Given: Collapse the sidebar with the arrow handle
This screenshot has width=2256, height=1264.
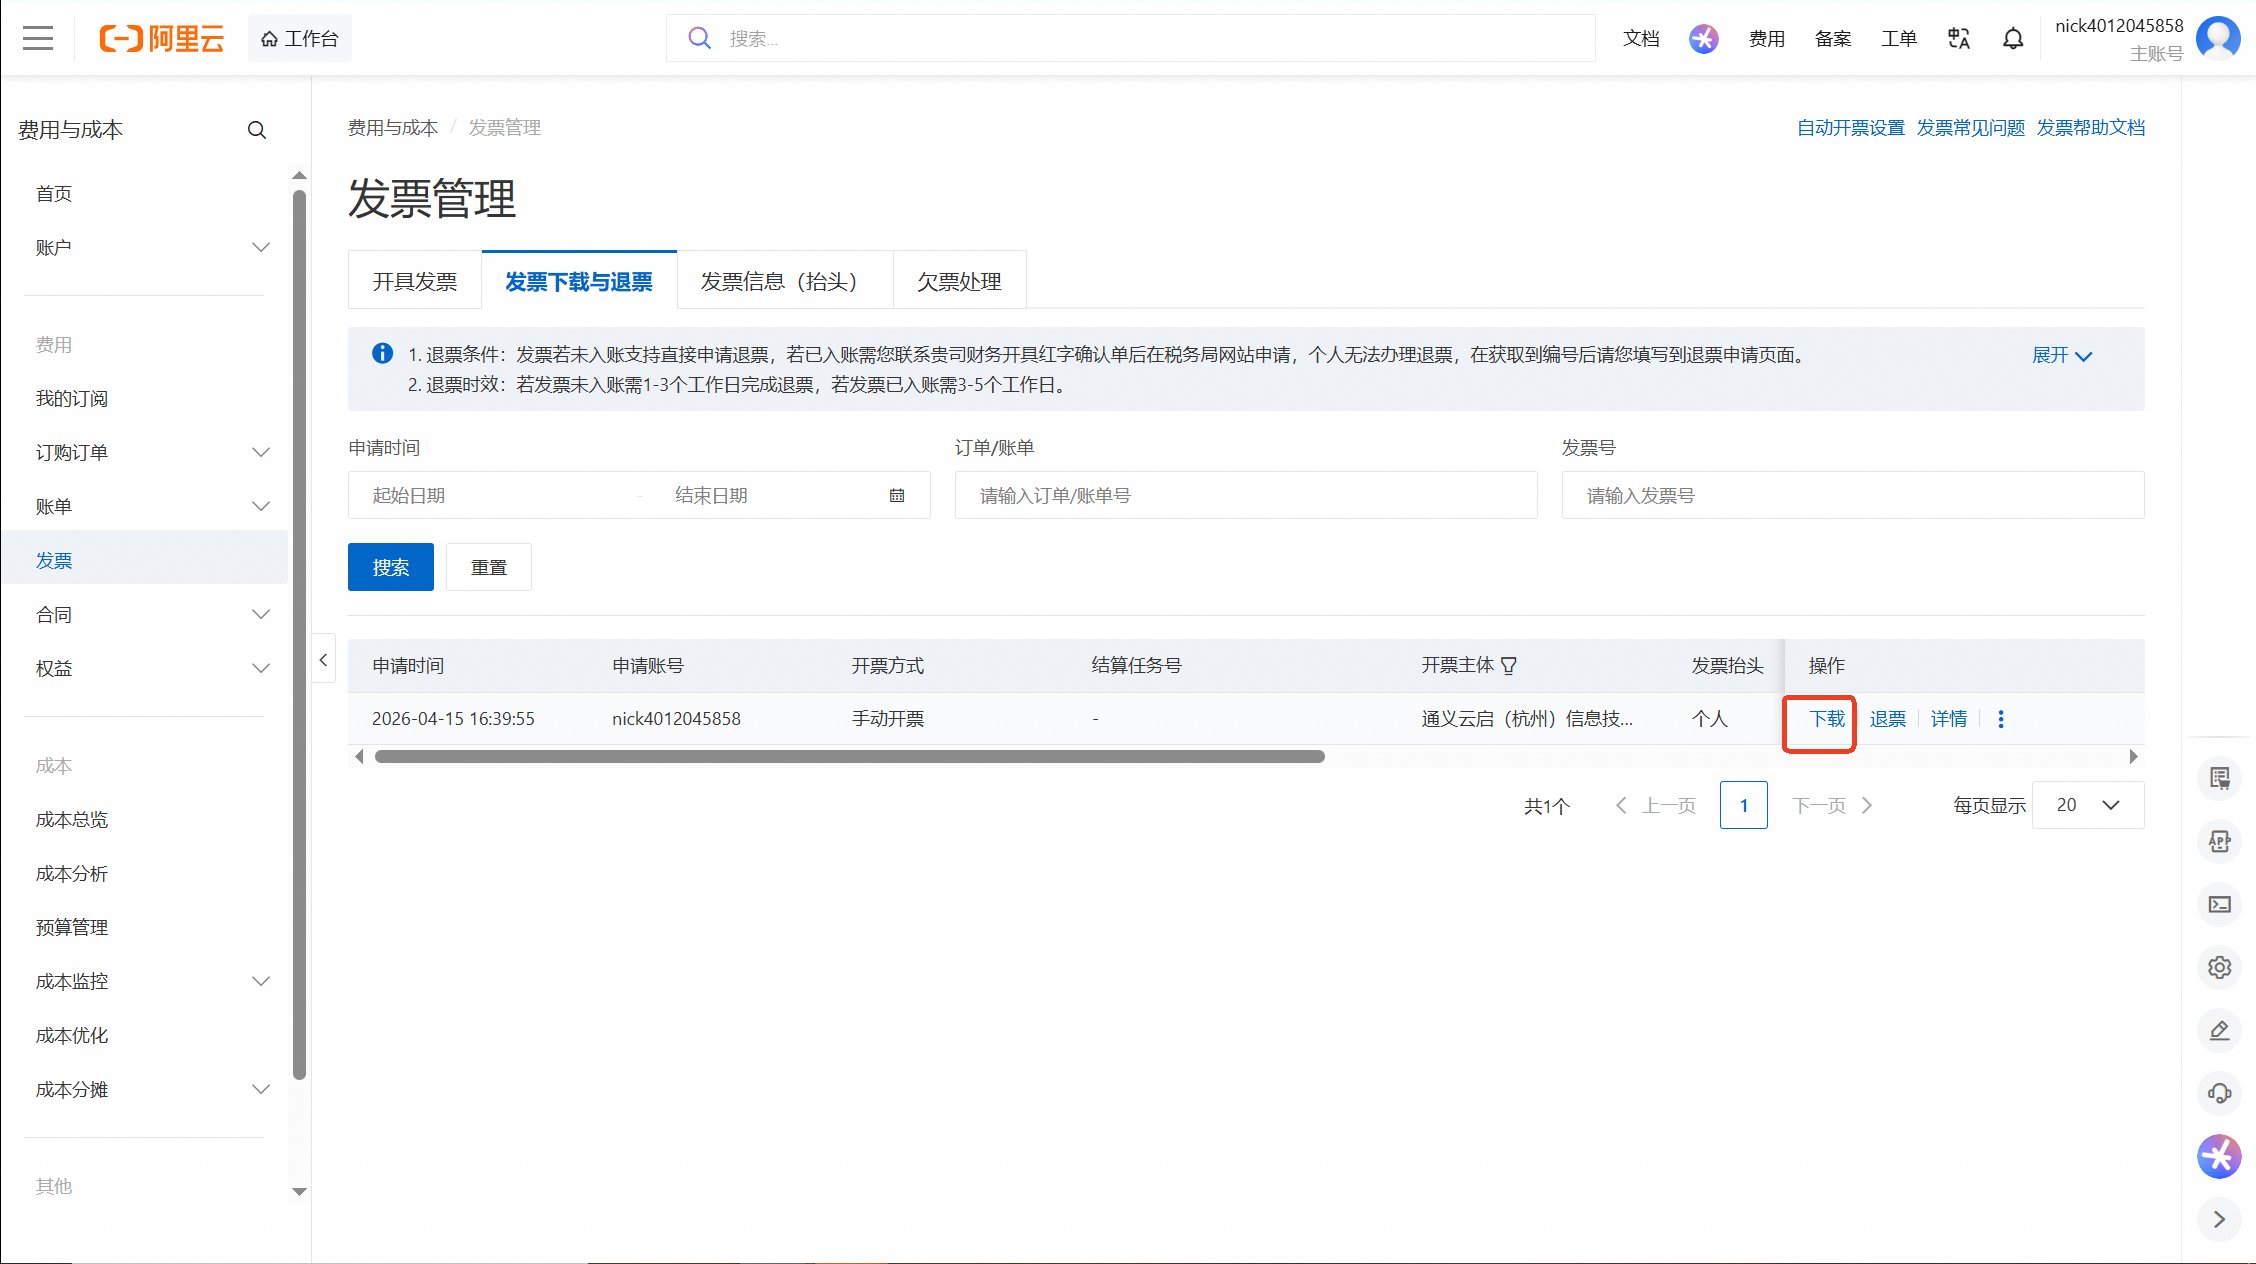Looking at the screenshot, I should click(x=323, y=660).
